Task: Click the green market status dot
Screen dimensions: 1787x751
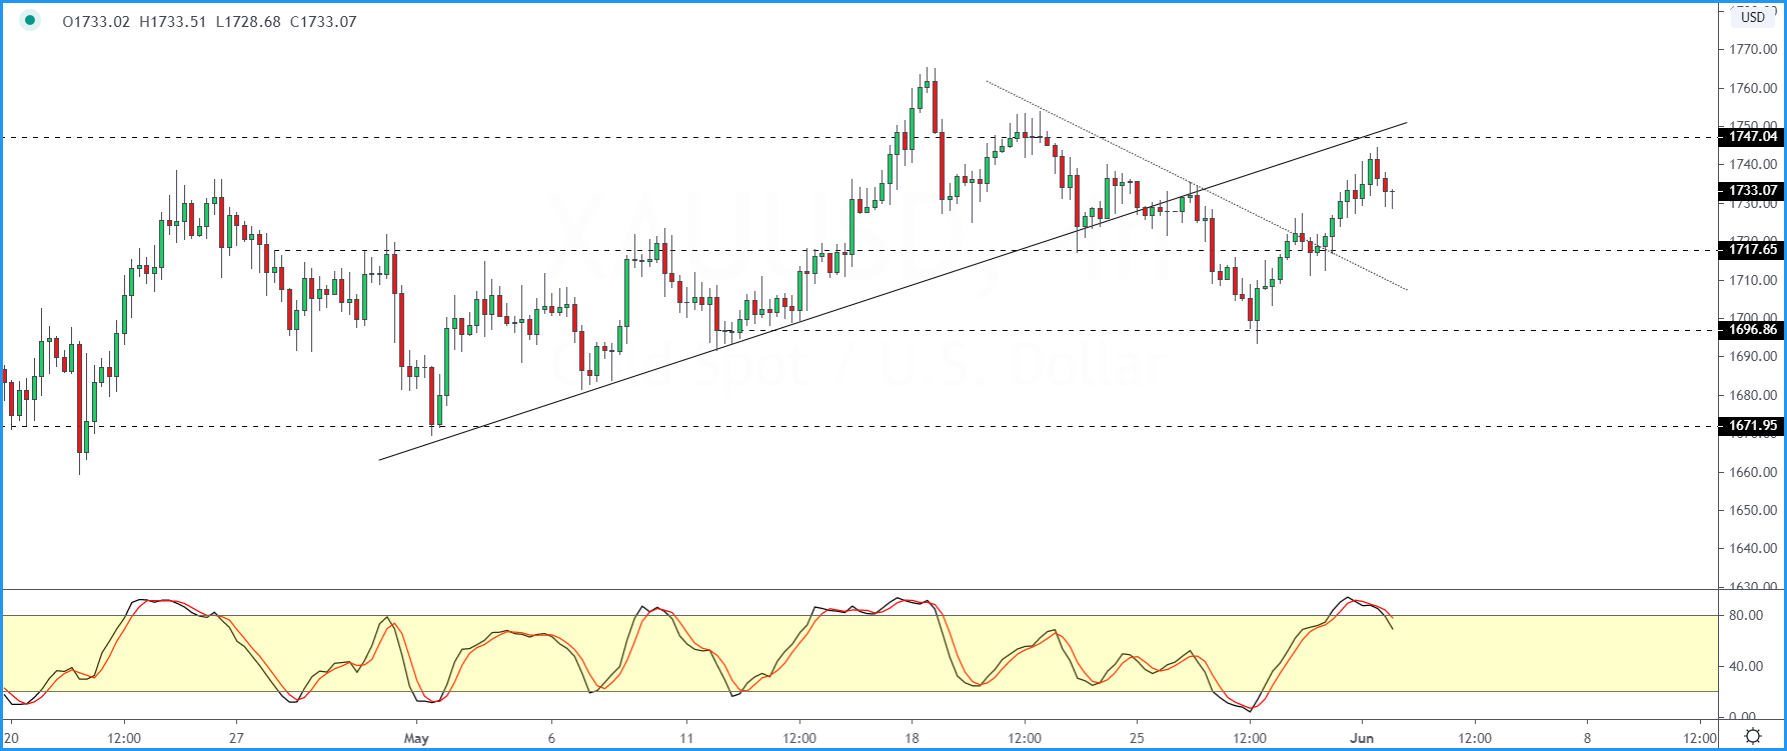Action: pyautogui.click(x=30, y=20)
